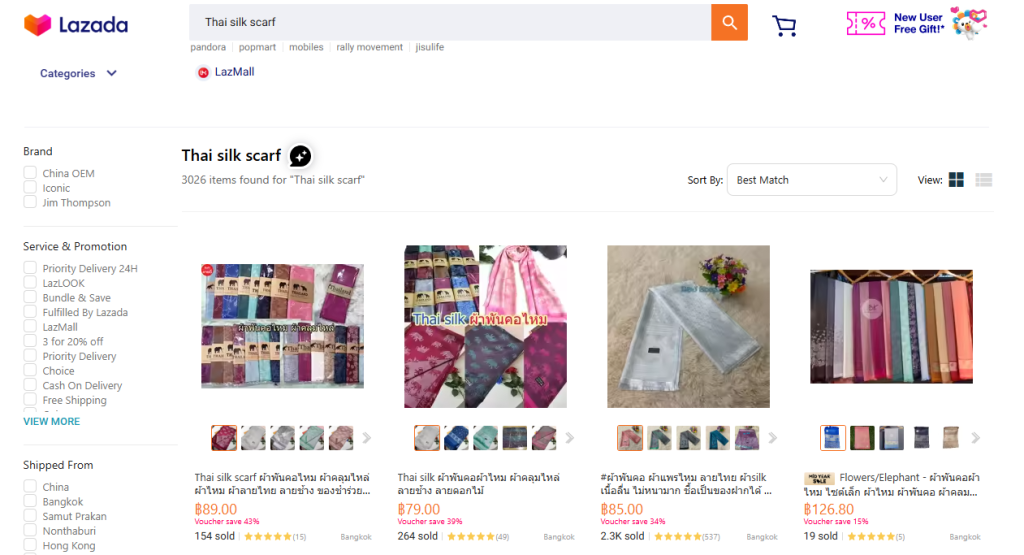Expand the Categories menu
The image size is (1024, 555).
[78, 73]
